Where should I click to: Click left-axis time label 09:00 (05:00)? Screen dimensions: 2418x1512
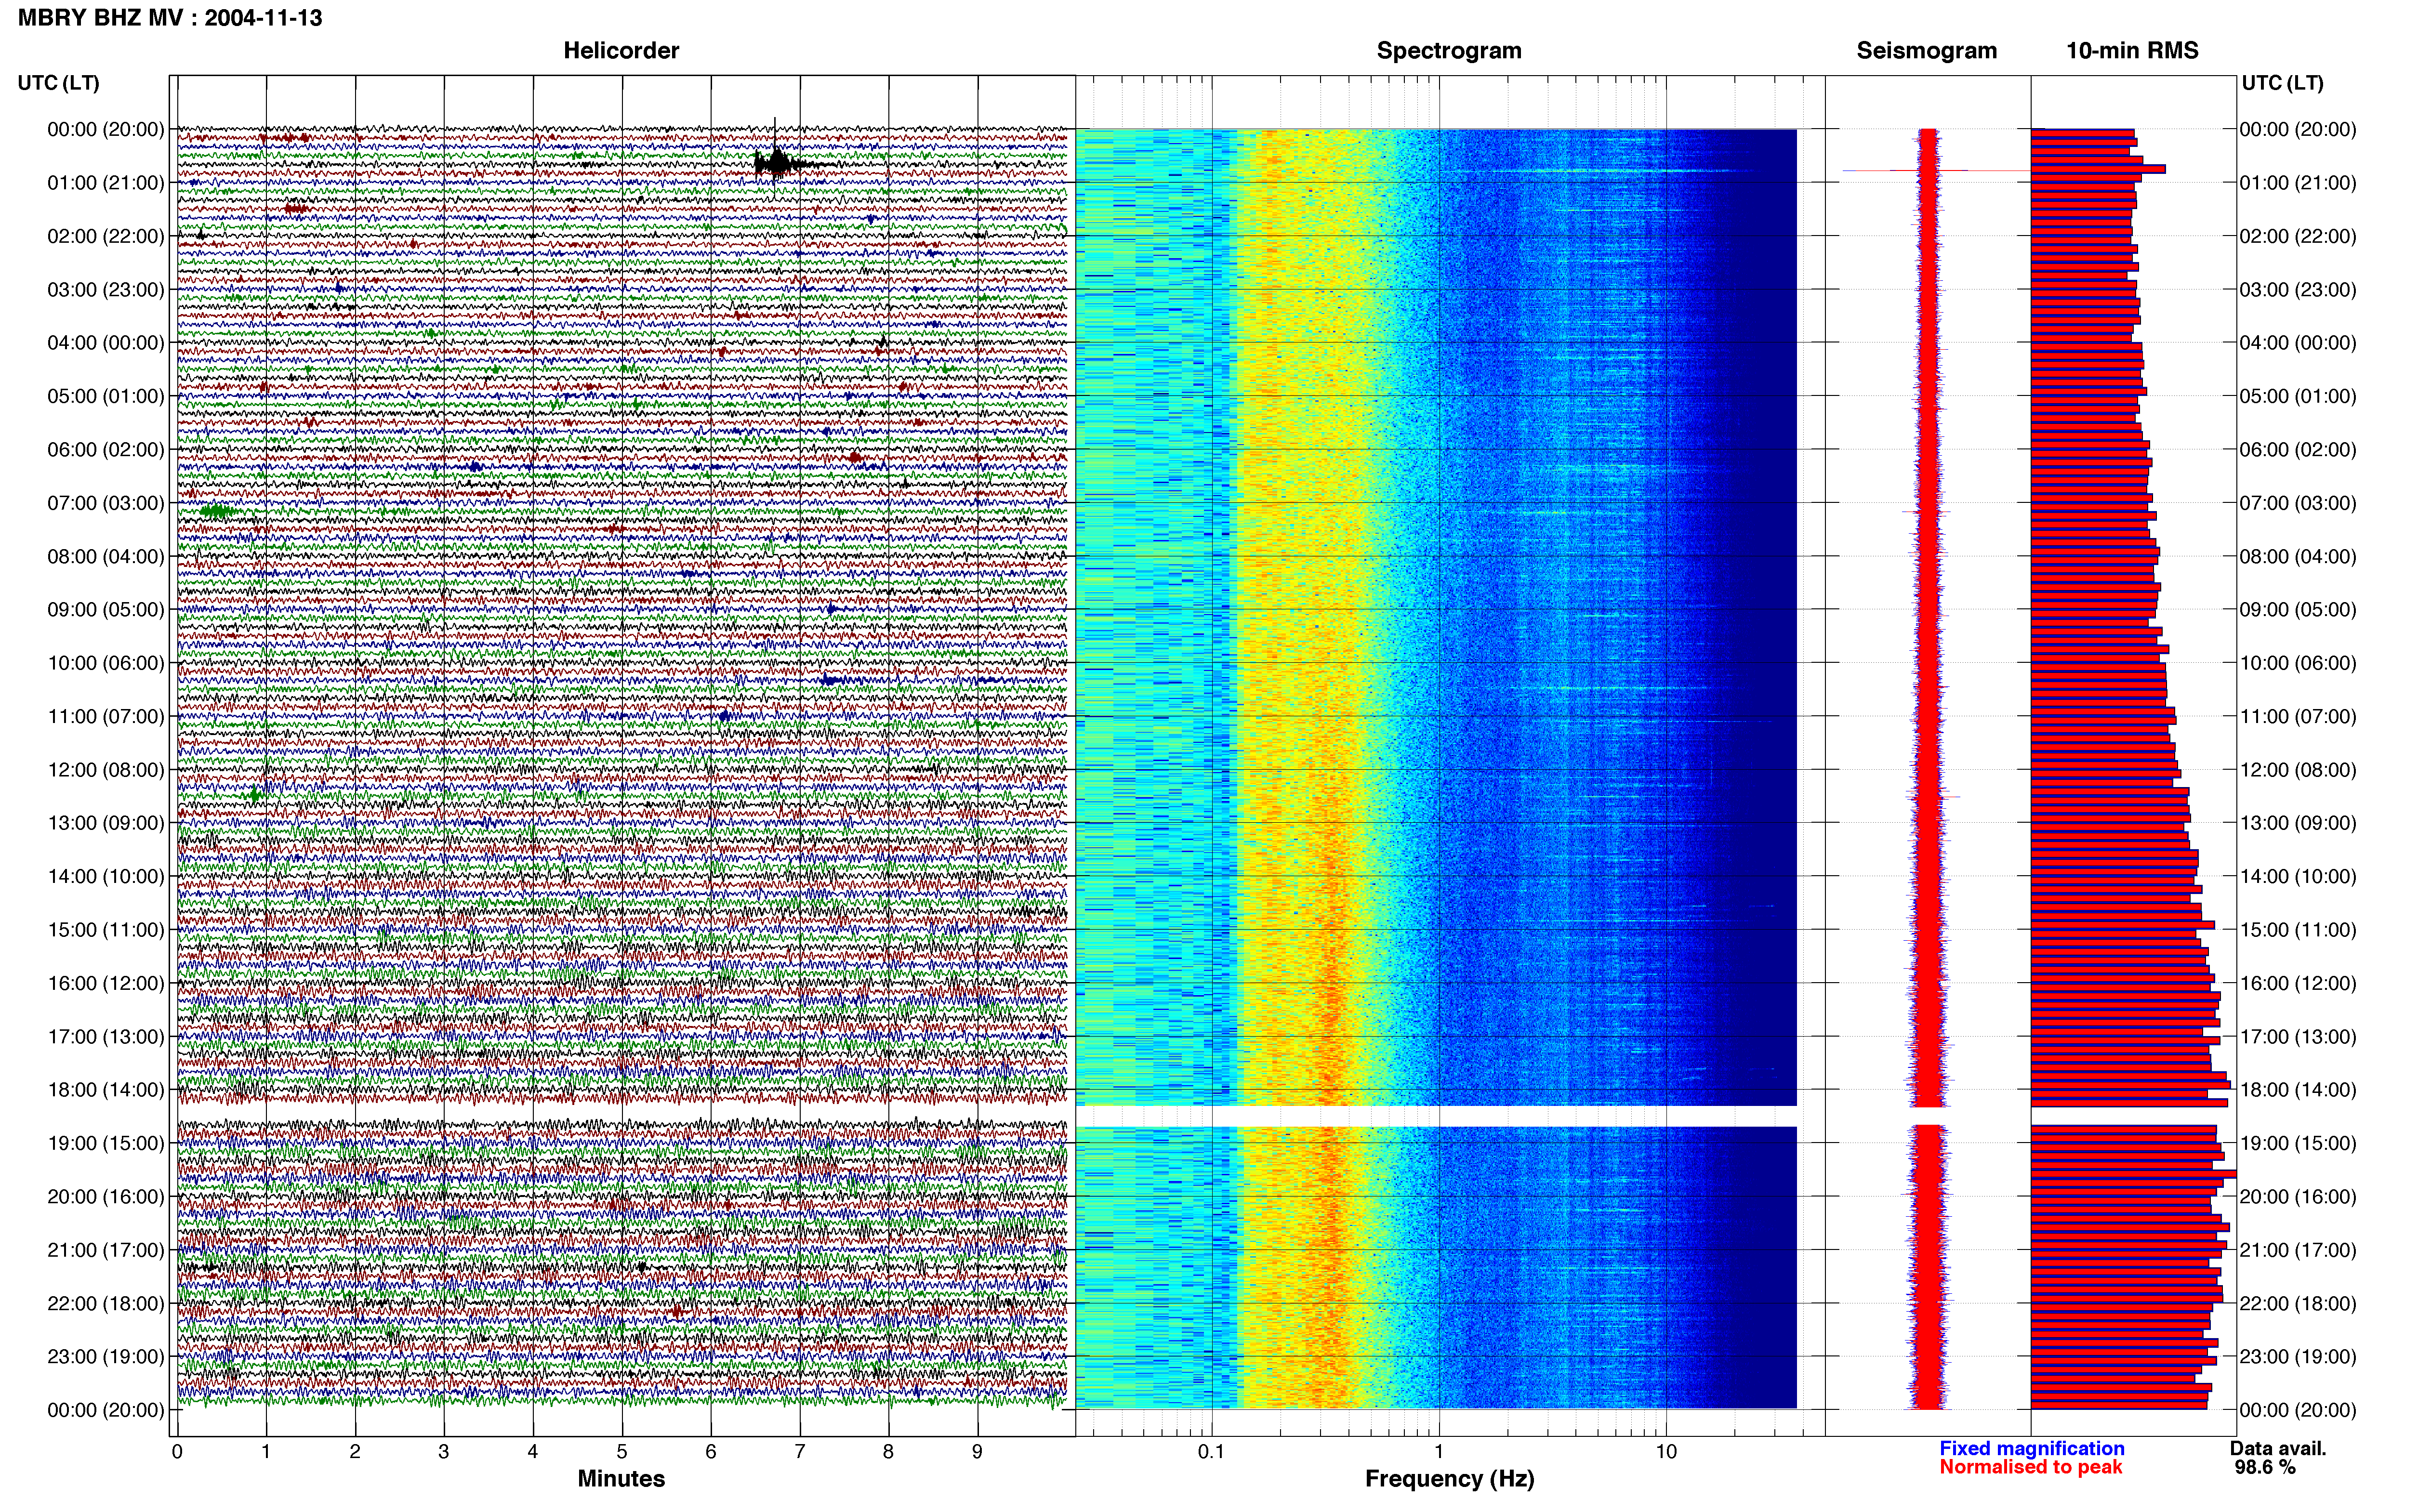[x=105, y=609]
